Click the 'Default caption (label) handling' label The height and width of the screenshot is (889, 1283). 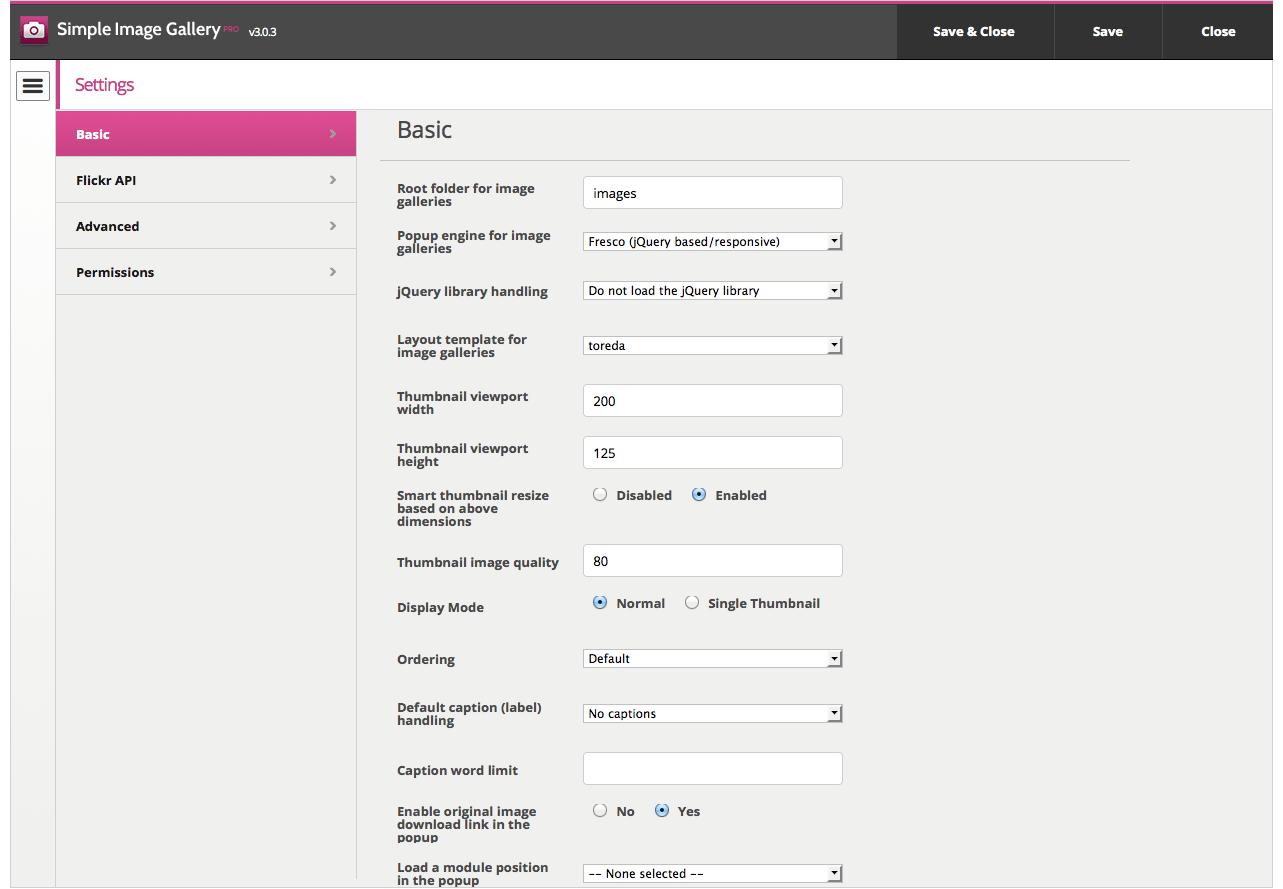click(469, 714)
